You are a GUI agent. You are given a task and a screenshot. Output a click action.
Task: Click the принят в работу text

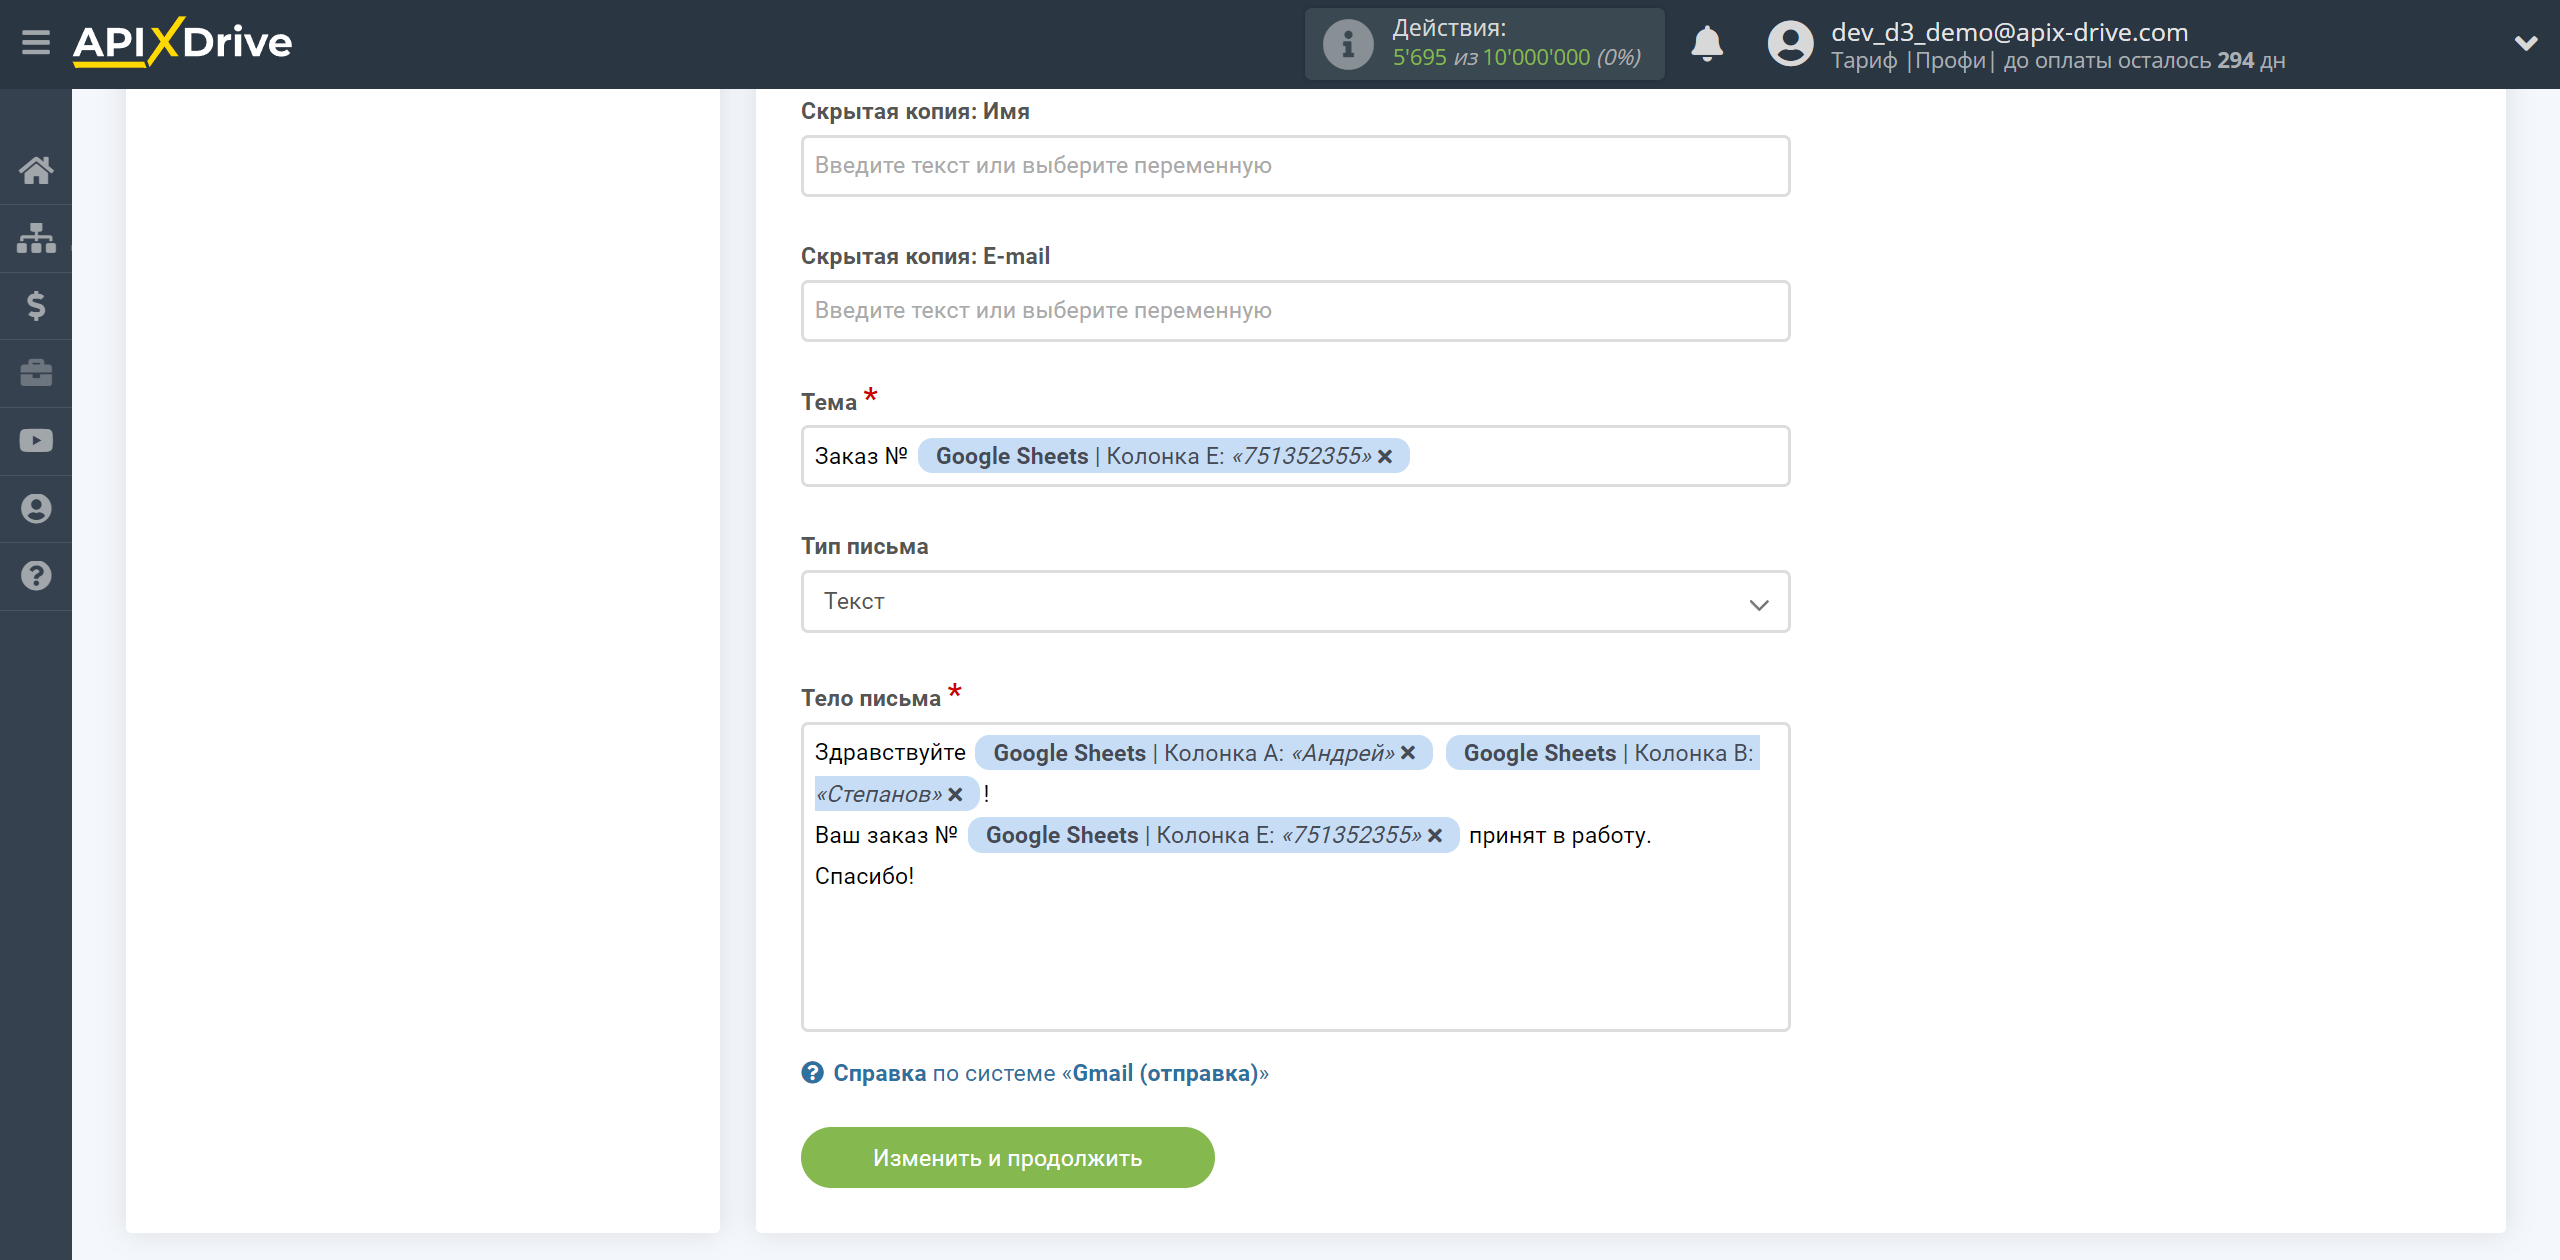(1559, 835)
